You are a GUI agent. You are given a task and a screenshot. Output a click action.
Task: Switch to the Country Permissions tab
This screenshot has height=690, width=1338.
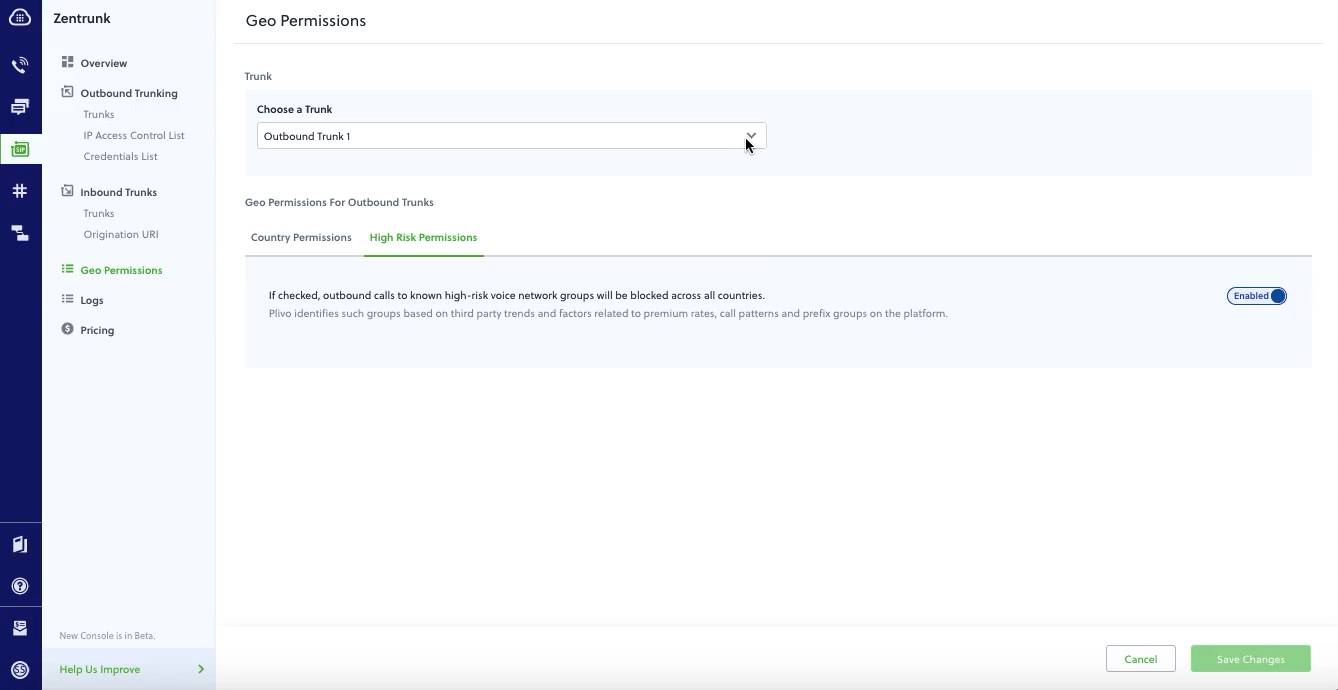(301, 238)
